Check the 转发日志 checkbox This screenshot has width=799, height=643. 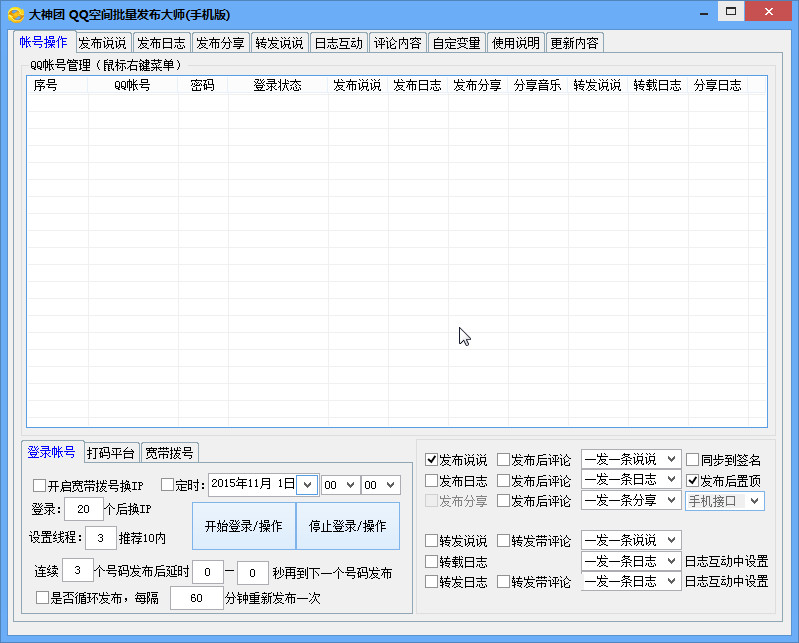(431, 581)
